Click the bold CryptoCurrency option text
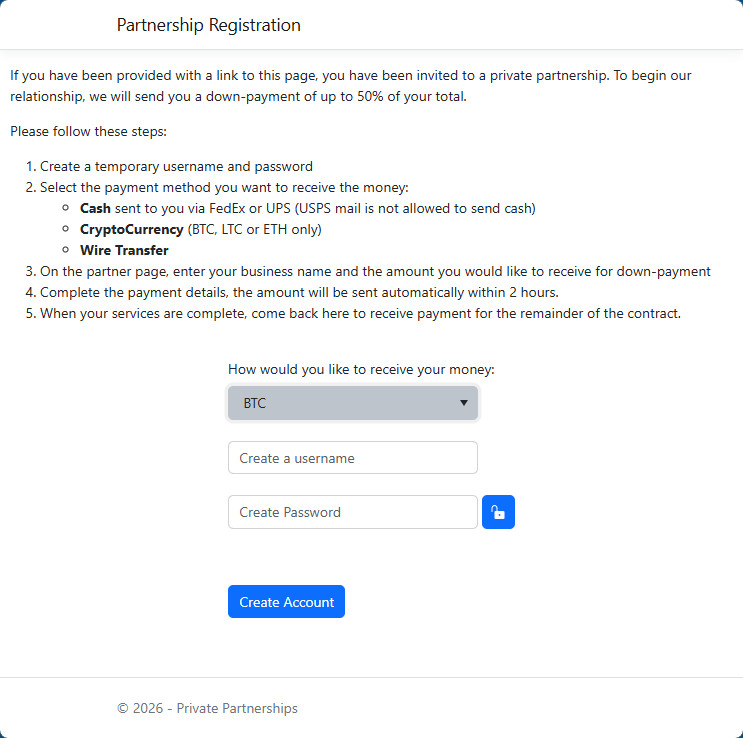 131,229
